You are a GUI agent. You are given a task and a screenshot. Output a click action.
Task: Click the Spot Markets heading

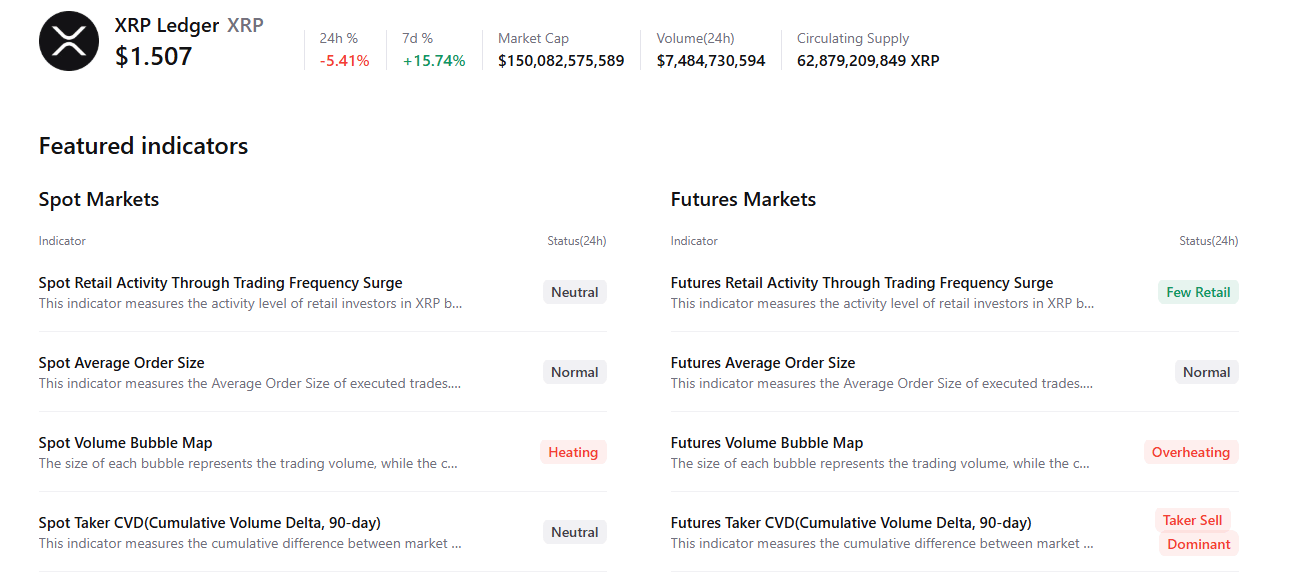click(x=99, y=199)
